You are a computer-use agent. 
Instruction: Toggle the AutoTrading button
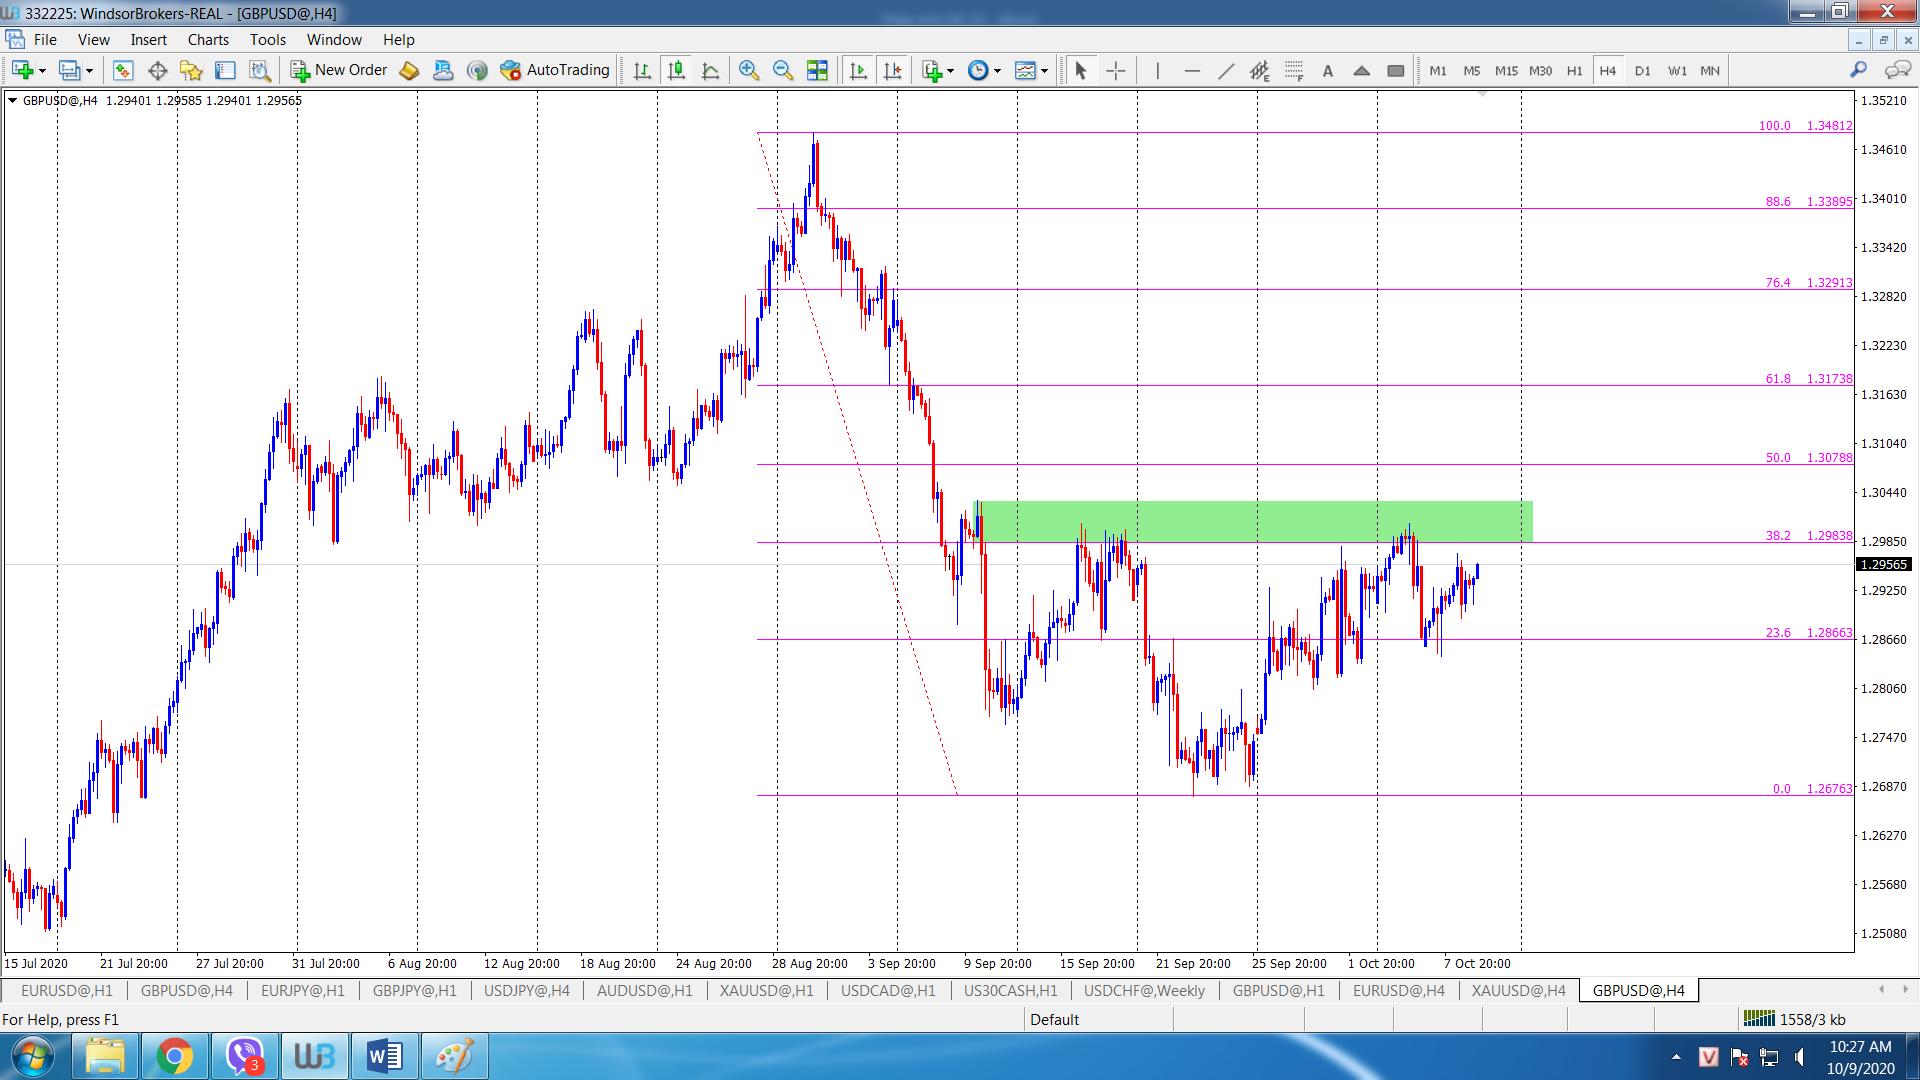coord(555,70)
